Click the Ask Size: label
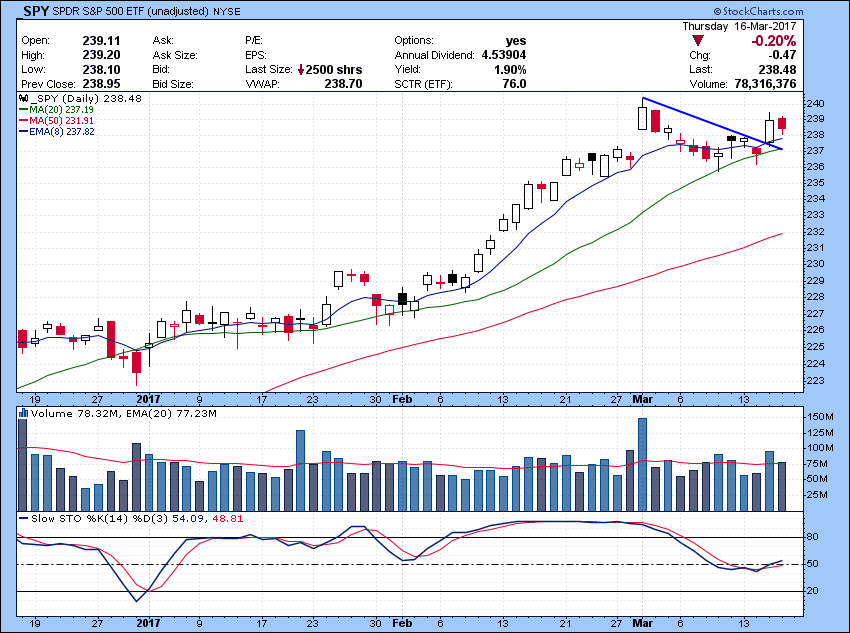The image size is (850, 633). [x=175, y=55]
